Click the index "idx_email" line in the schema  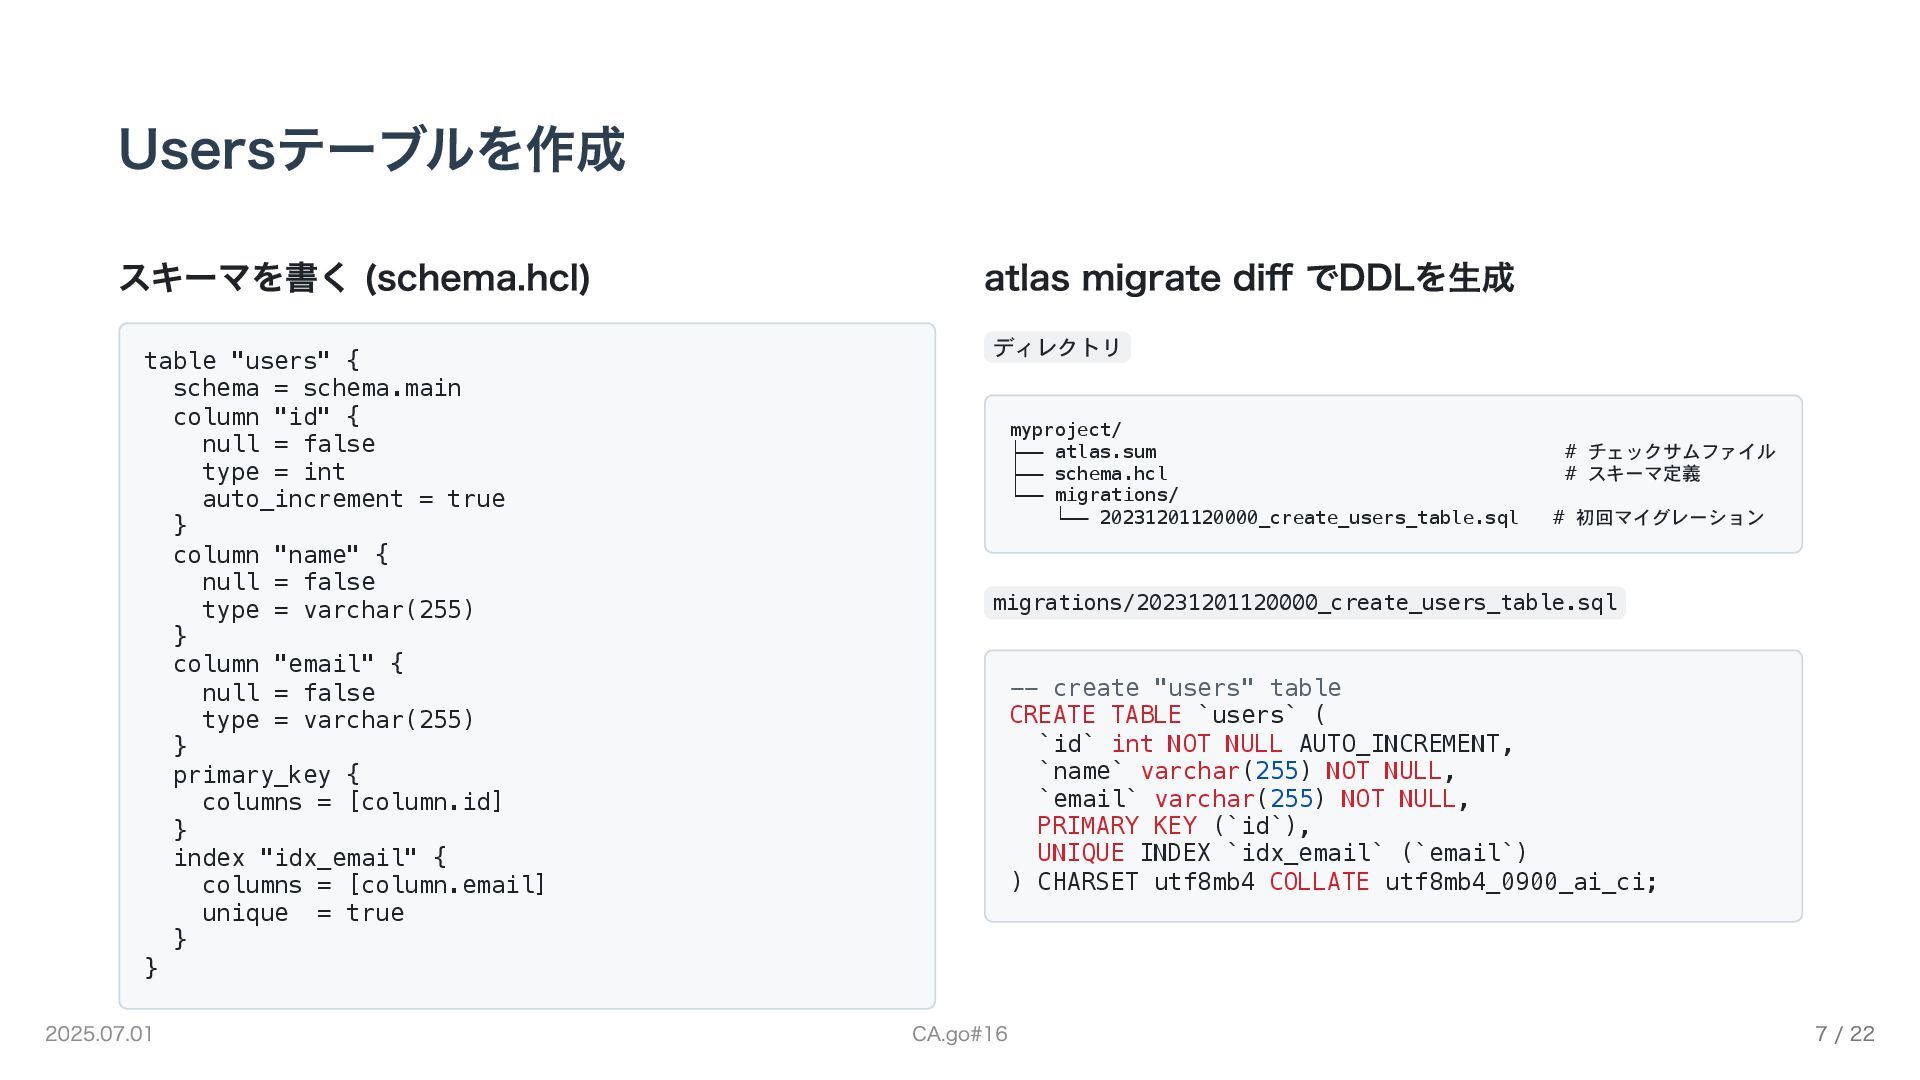(x=310, y=858)
